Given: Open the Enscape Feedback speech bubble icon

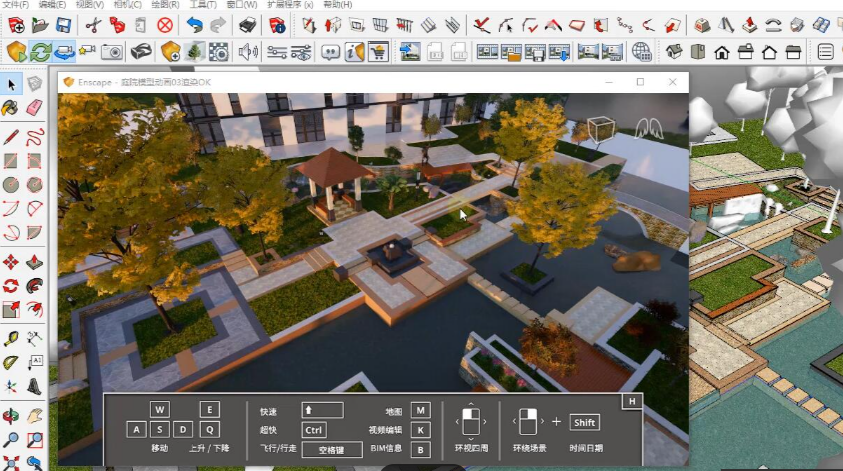Looking at the screenshot, I should (x=330, y=52).
